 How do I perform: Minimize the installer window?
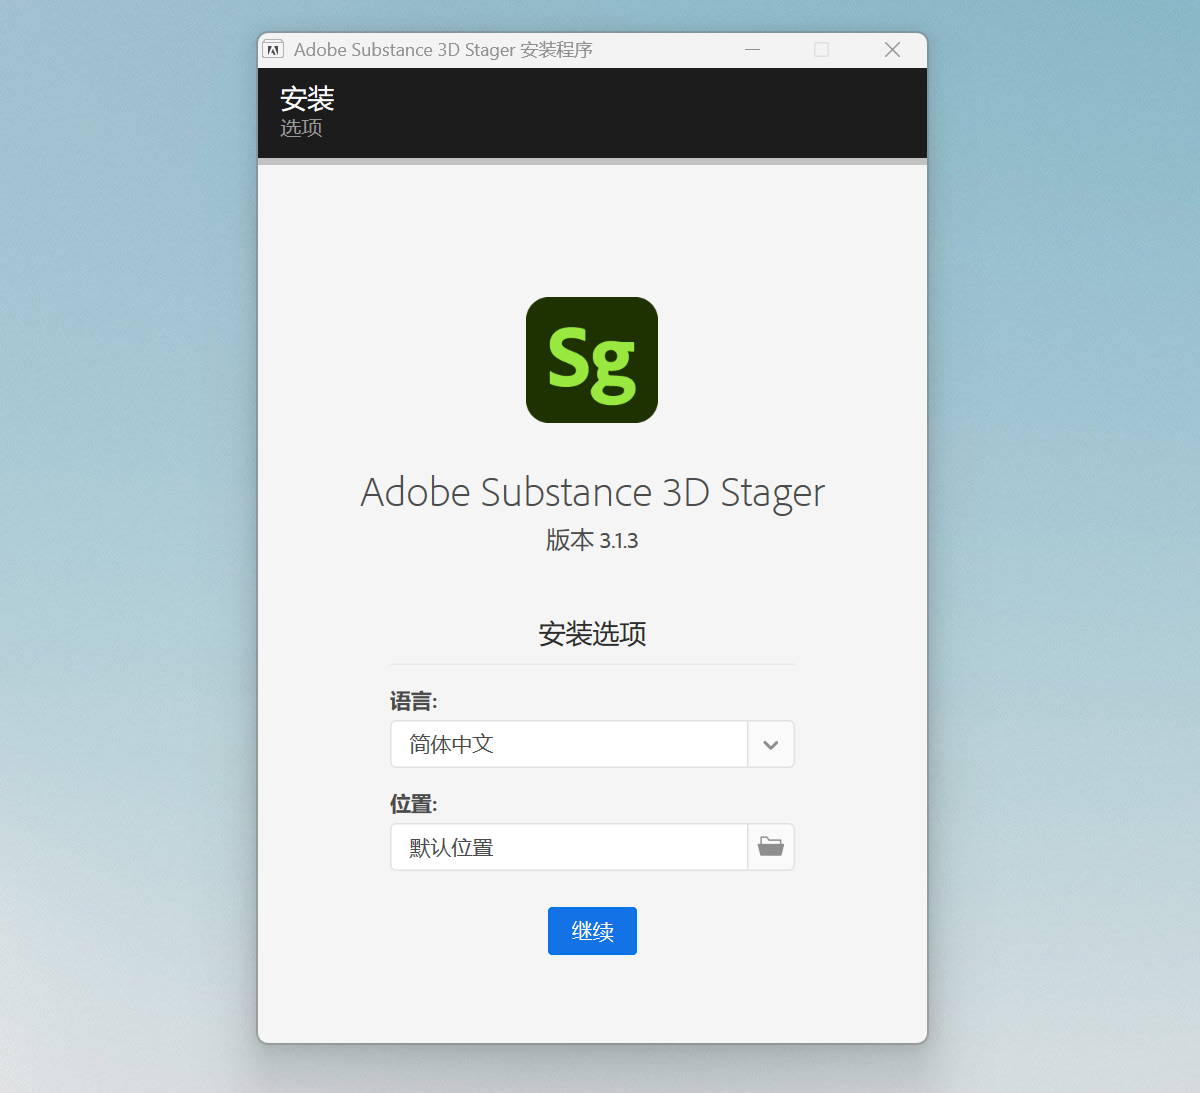[753, 50]
